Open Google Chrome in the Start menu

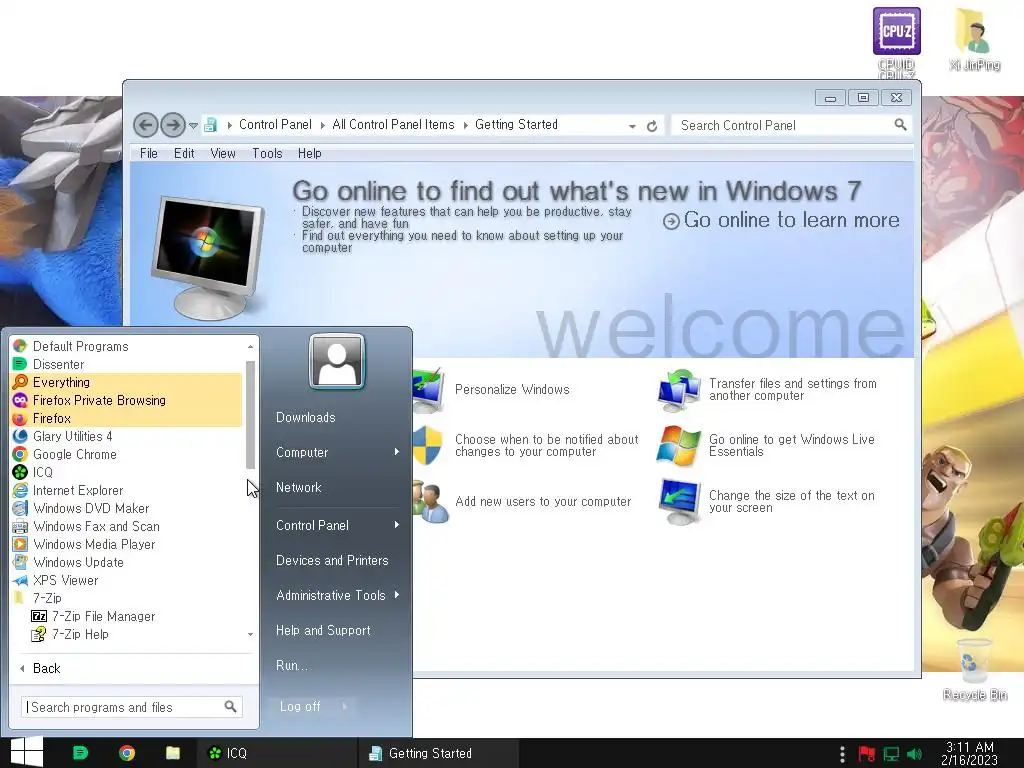(x=74, y=454)
